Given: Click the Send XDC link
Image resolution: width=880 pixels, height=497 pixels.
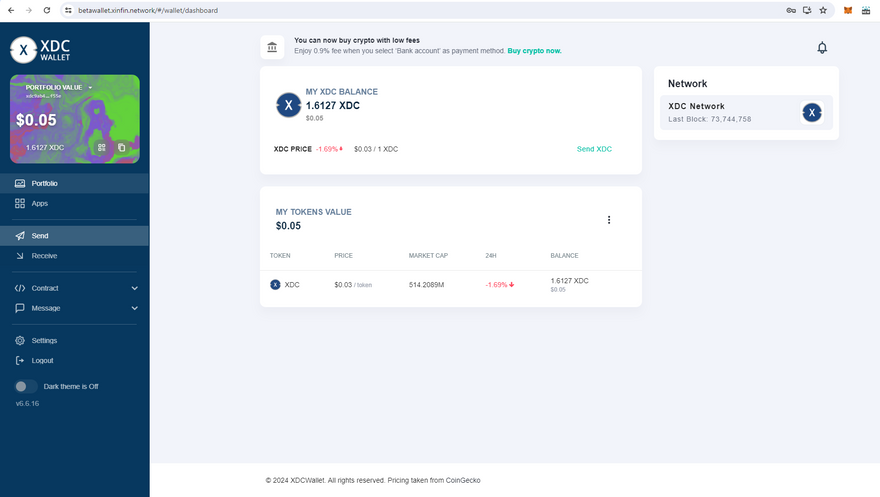Looking at the screenshot, I should 594,149.
